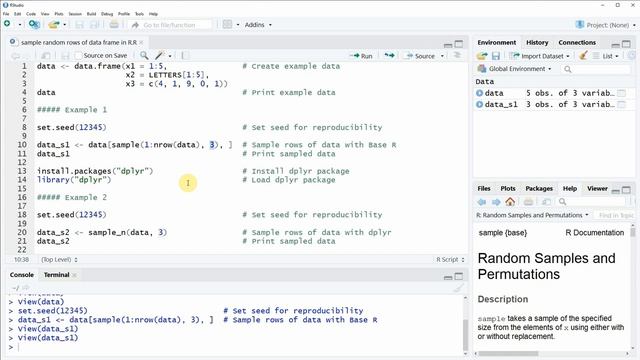Maximize the source editor pane
This screenshot has height=360, width=640.
(x=459, y=44)
